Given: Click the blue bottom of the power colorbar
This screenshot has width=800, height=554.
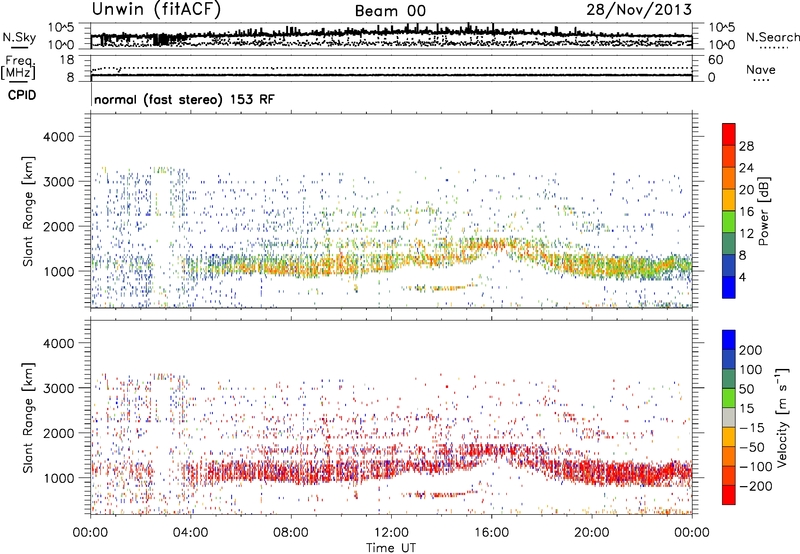Looking at the screenshot, I should pos(729,288).
